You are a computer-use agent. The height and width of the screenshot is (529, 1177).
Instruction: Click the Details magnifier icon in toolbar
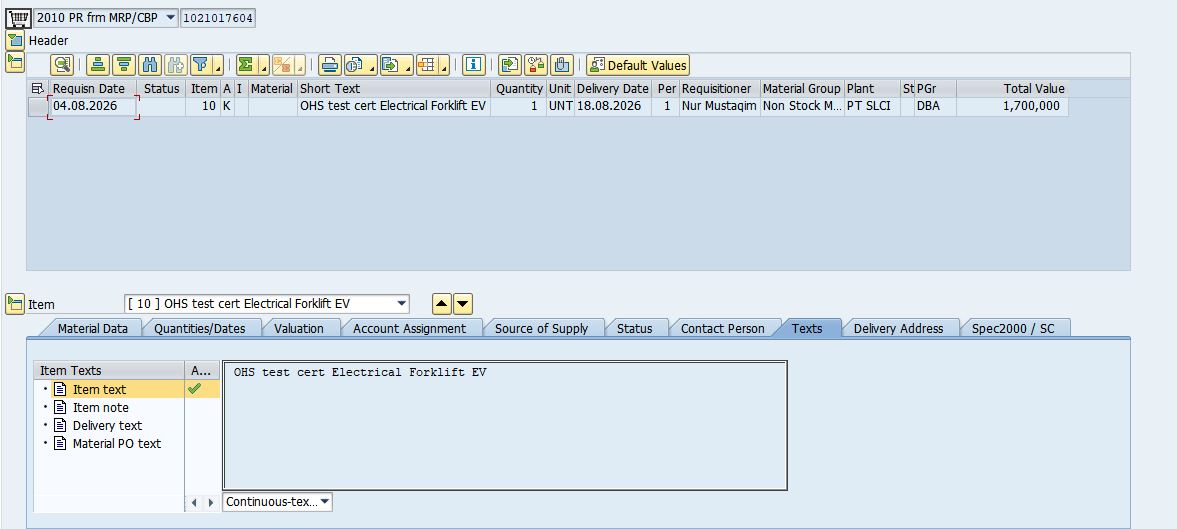62,65
